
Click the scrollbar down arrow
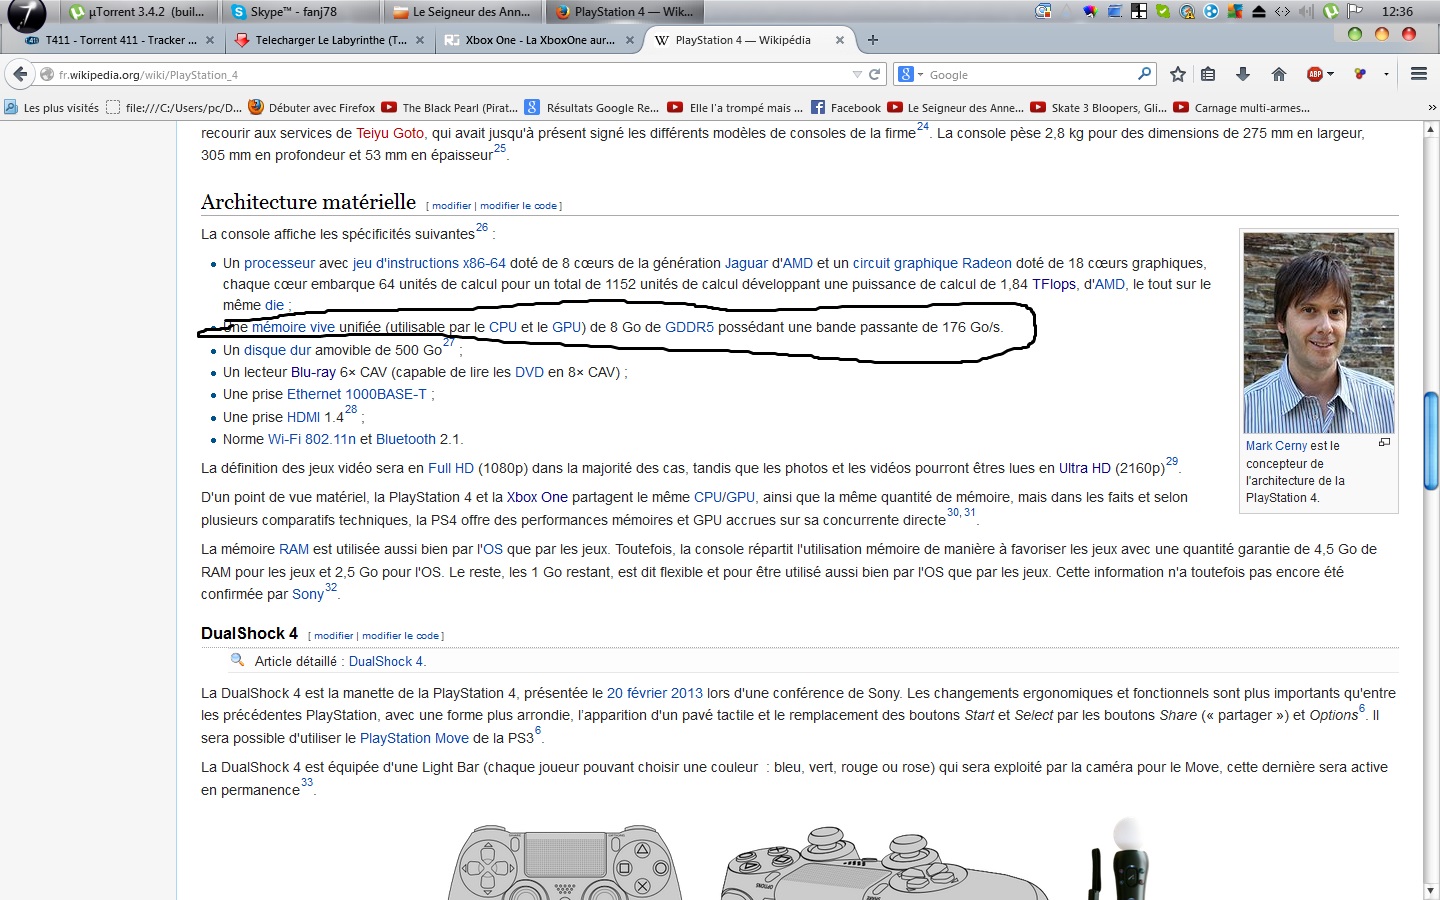click(1431, 891)
